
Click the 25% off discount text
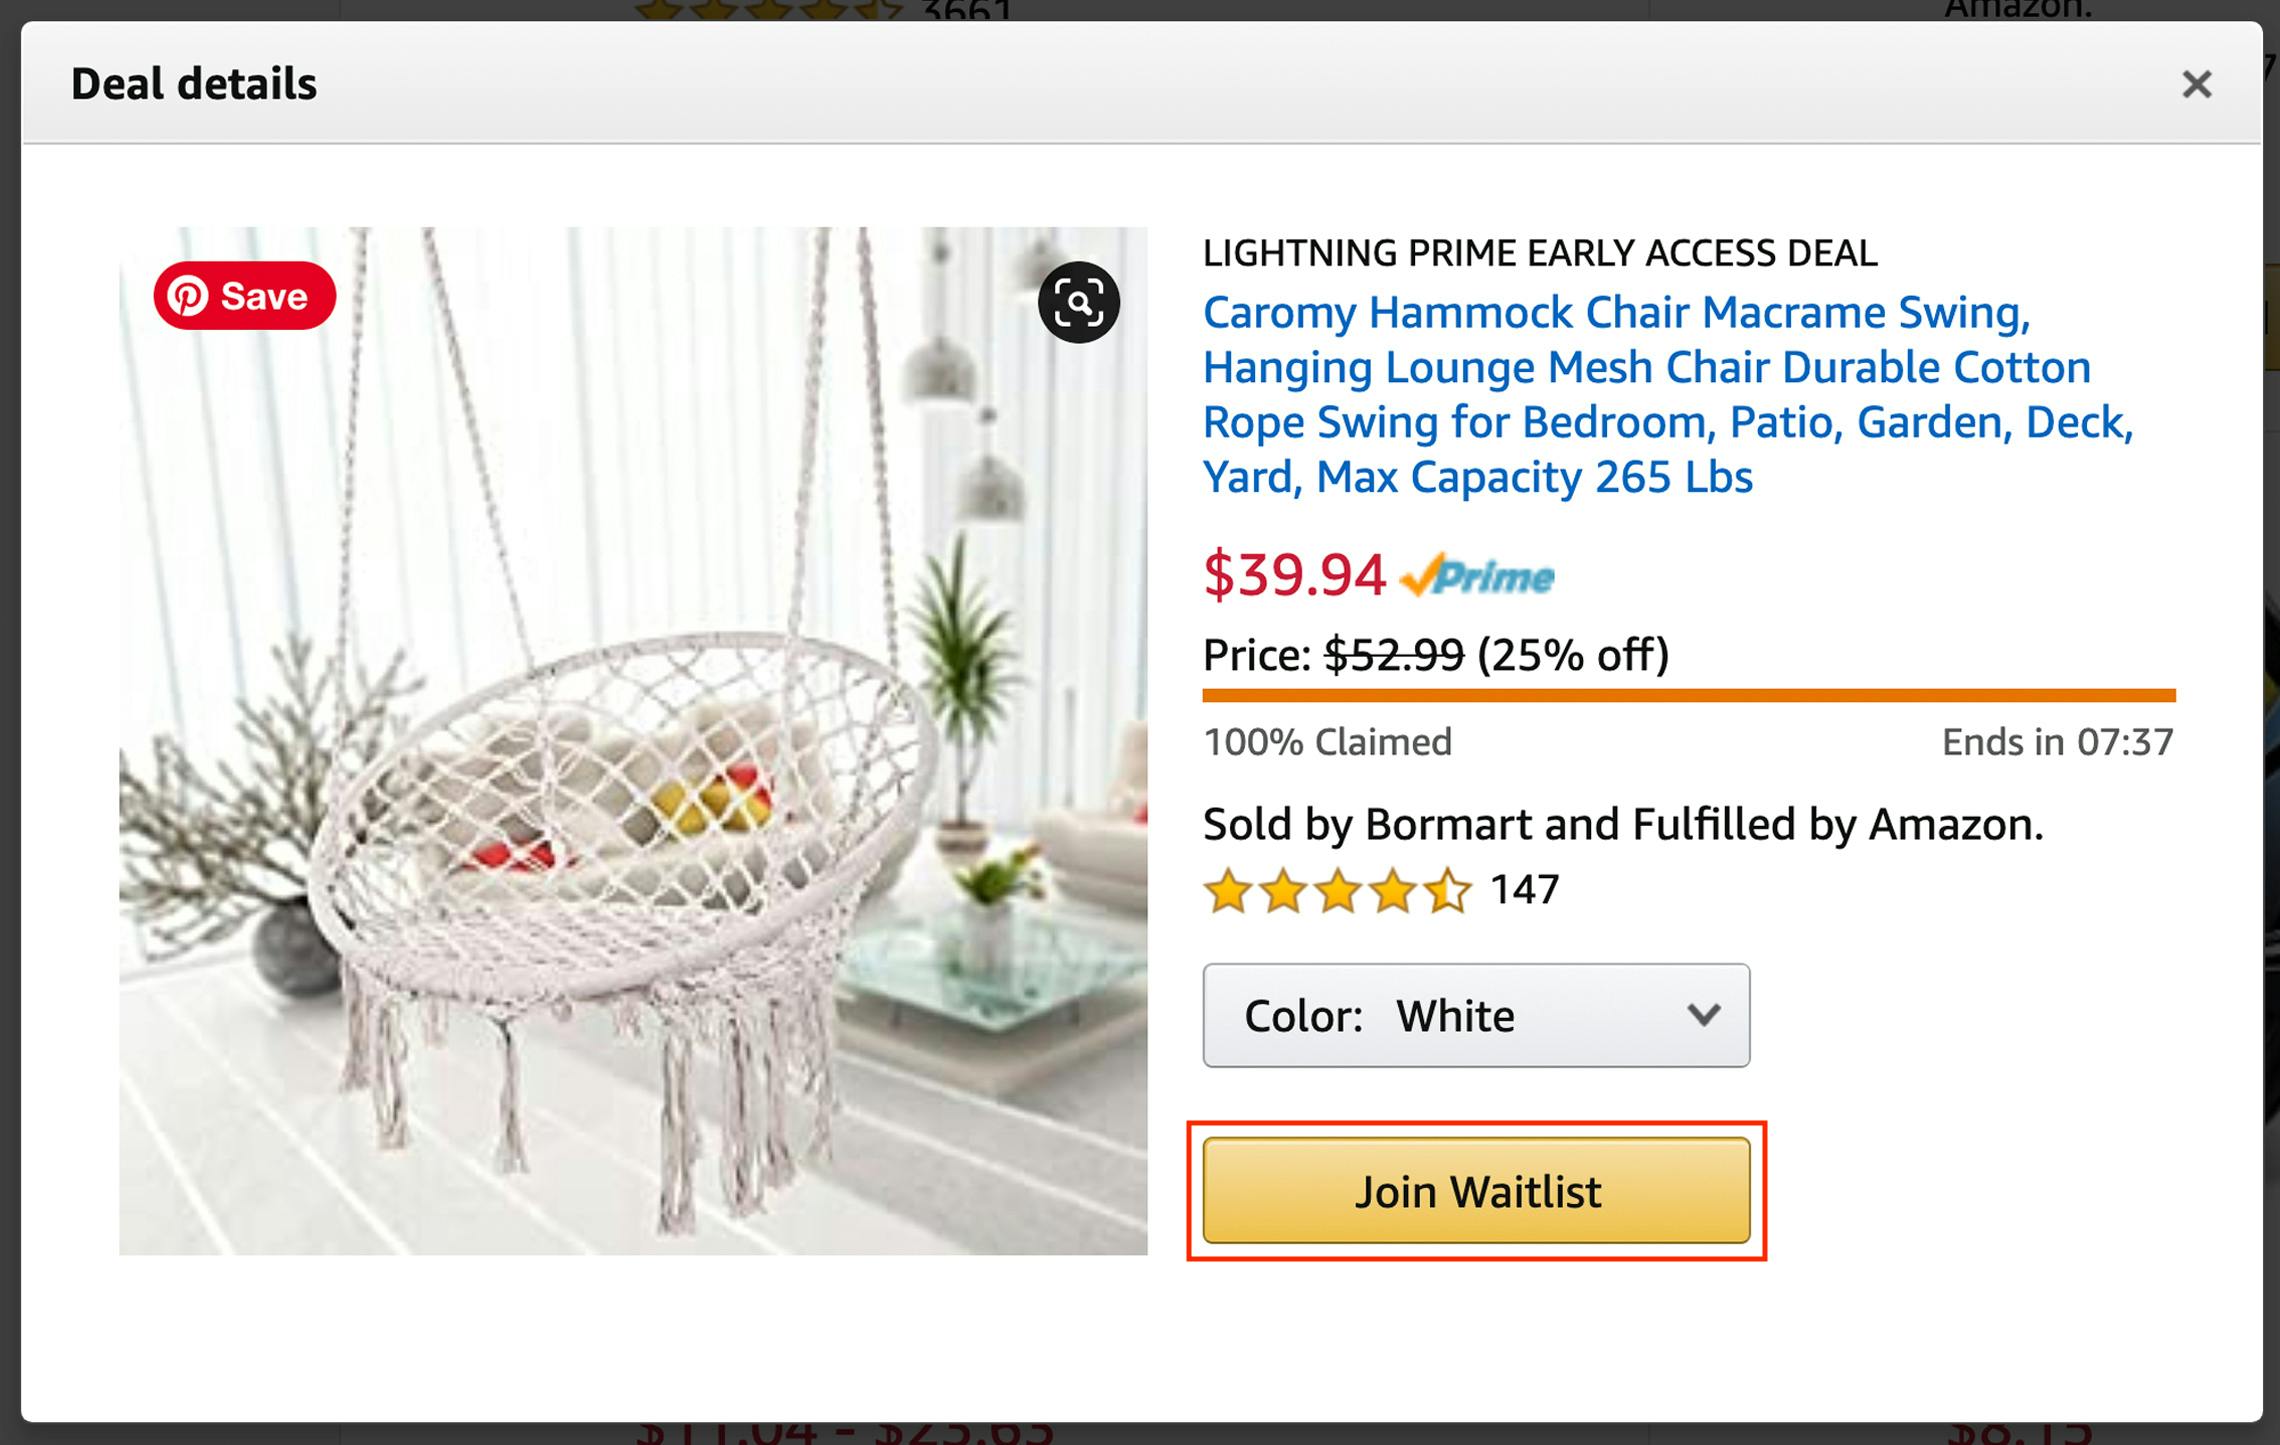click(1573, 655)
